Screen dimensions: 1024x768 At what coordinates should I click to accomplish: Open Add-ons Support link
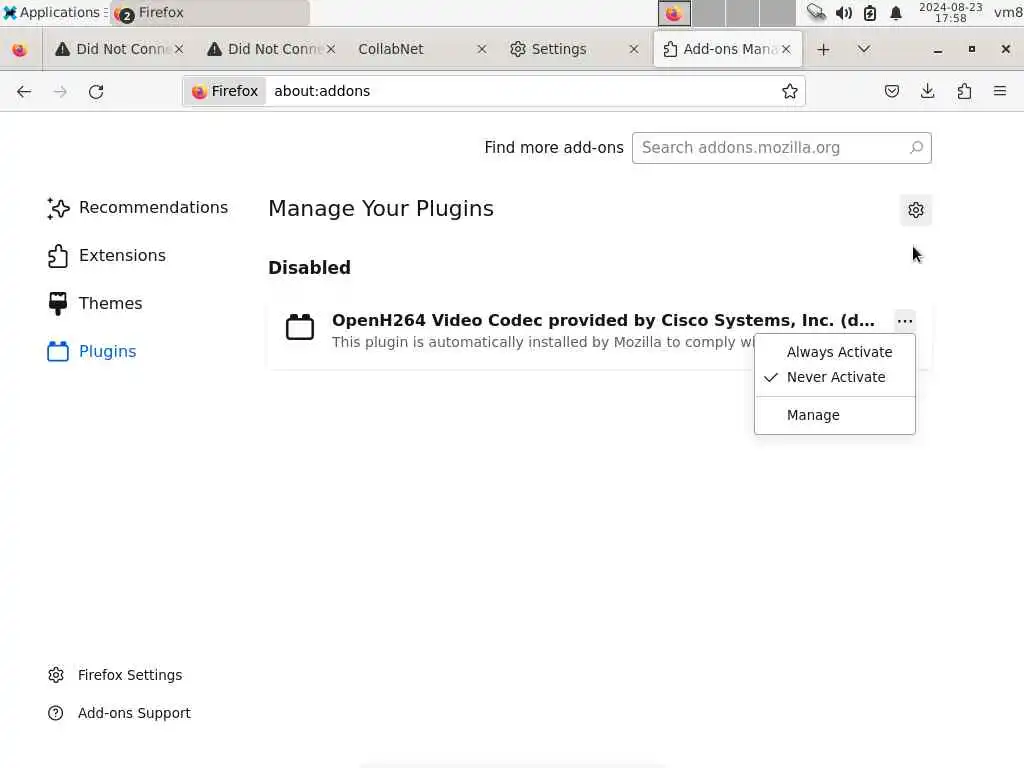click(119, 713)
